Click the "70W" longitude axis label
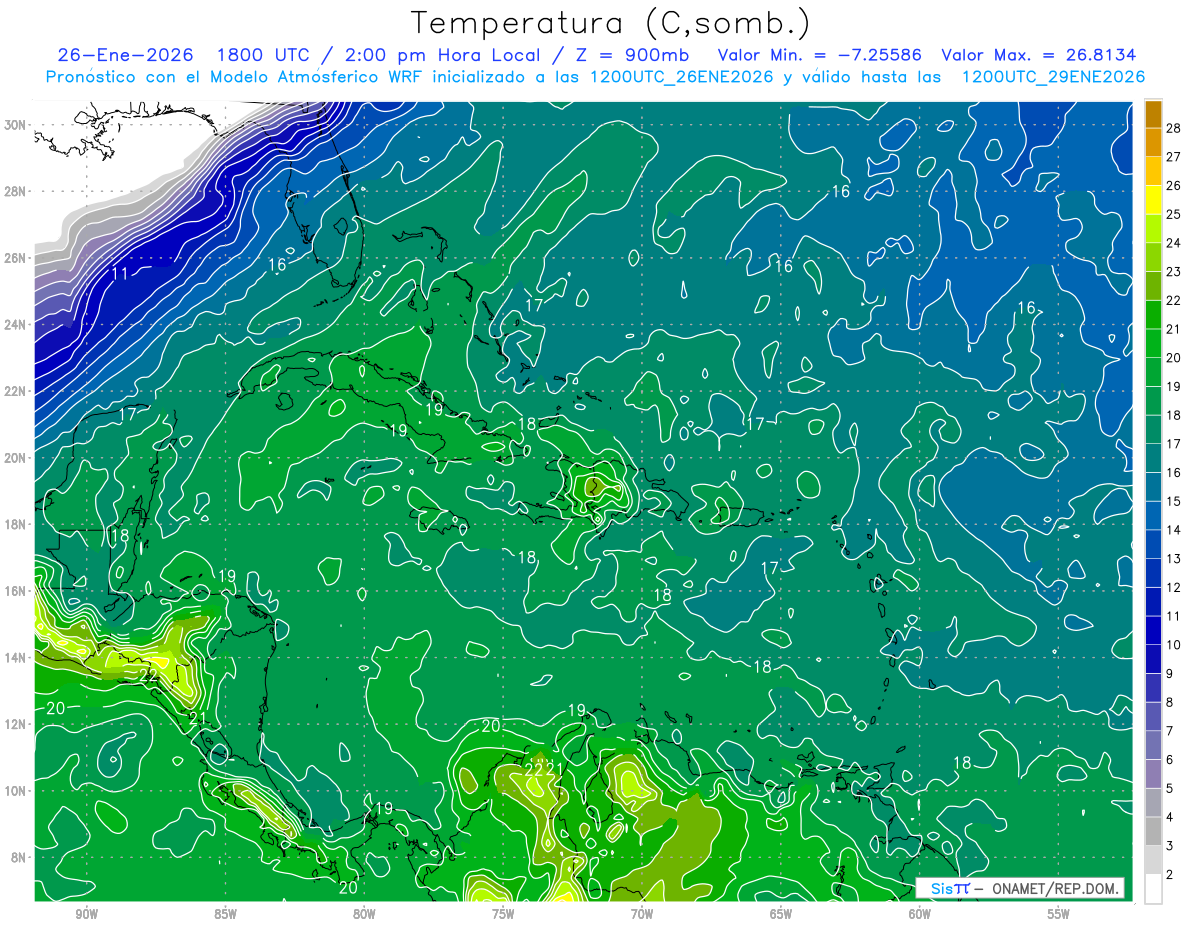Image resolution: width=1200 pixels, height=927 pixels. coord(642,914)
